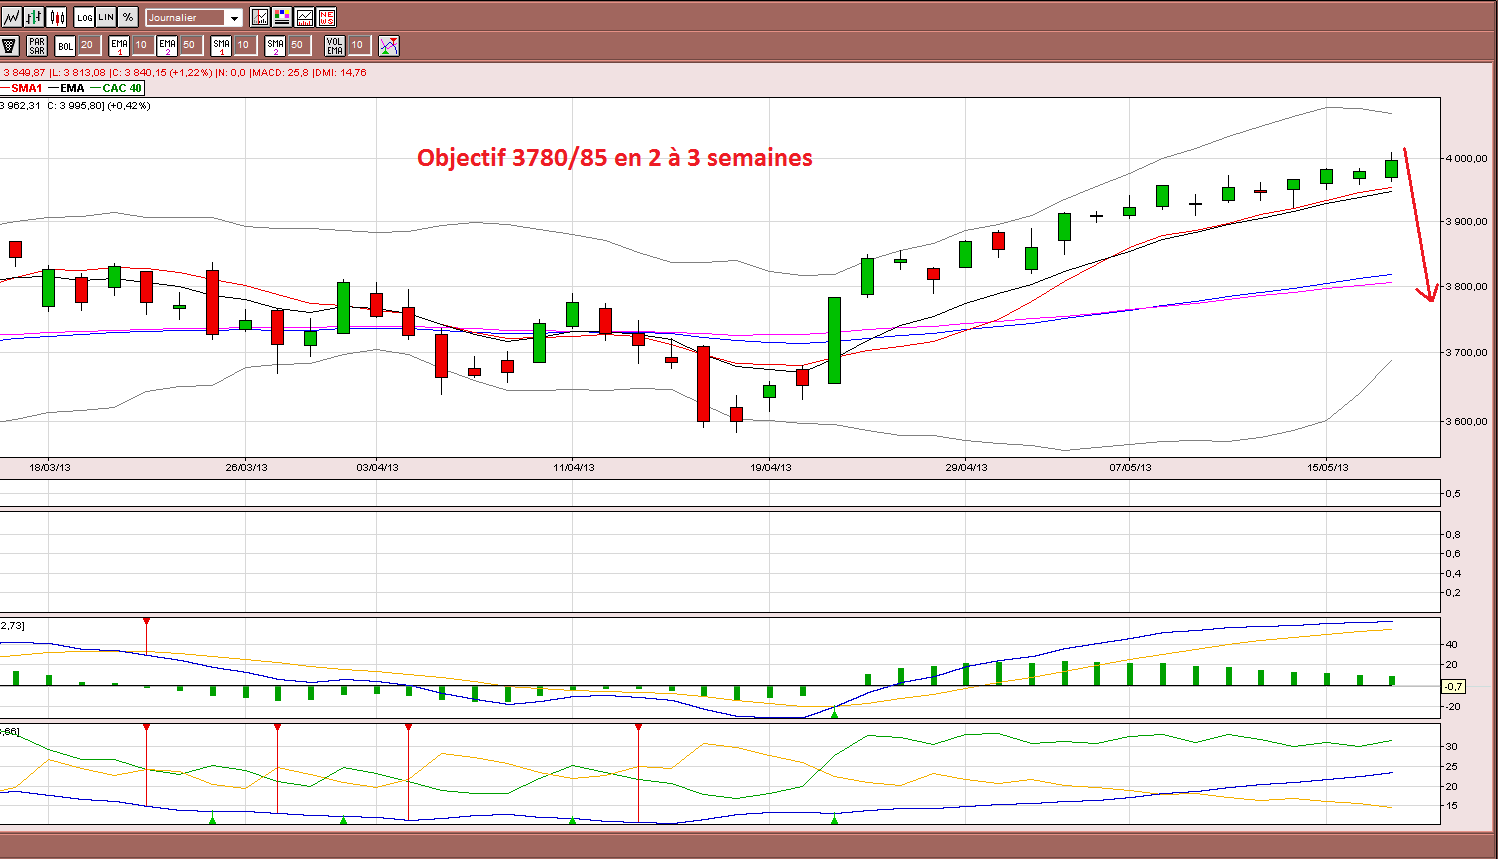Click the 29/04/13 date label
1498x859 pixels.
point(967,467)
